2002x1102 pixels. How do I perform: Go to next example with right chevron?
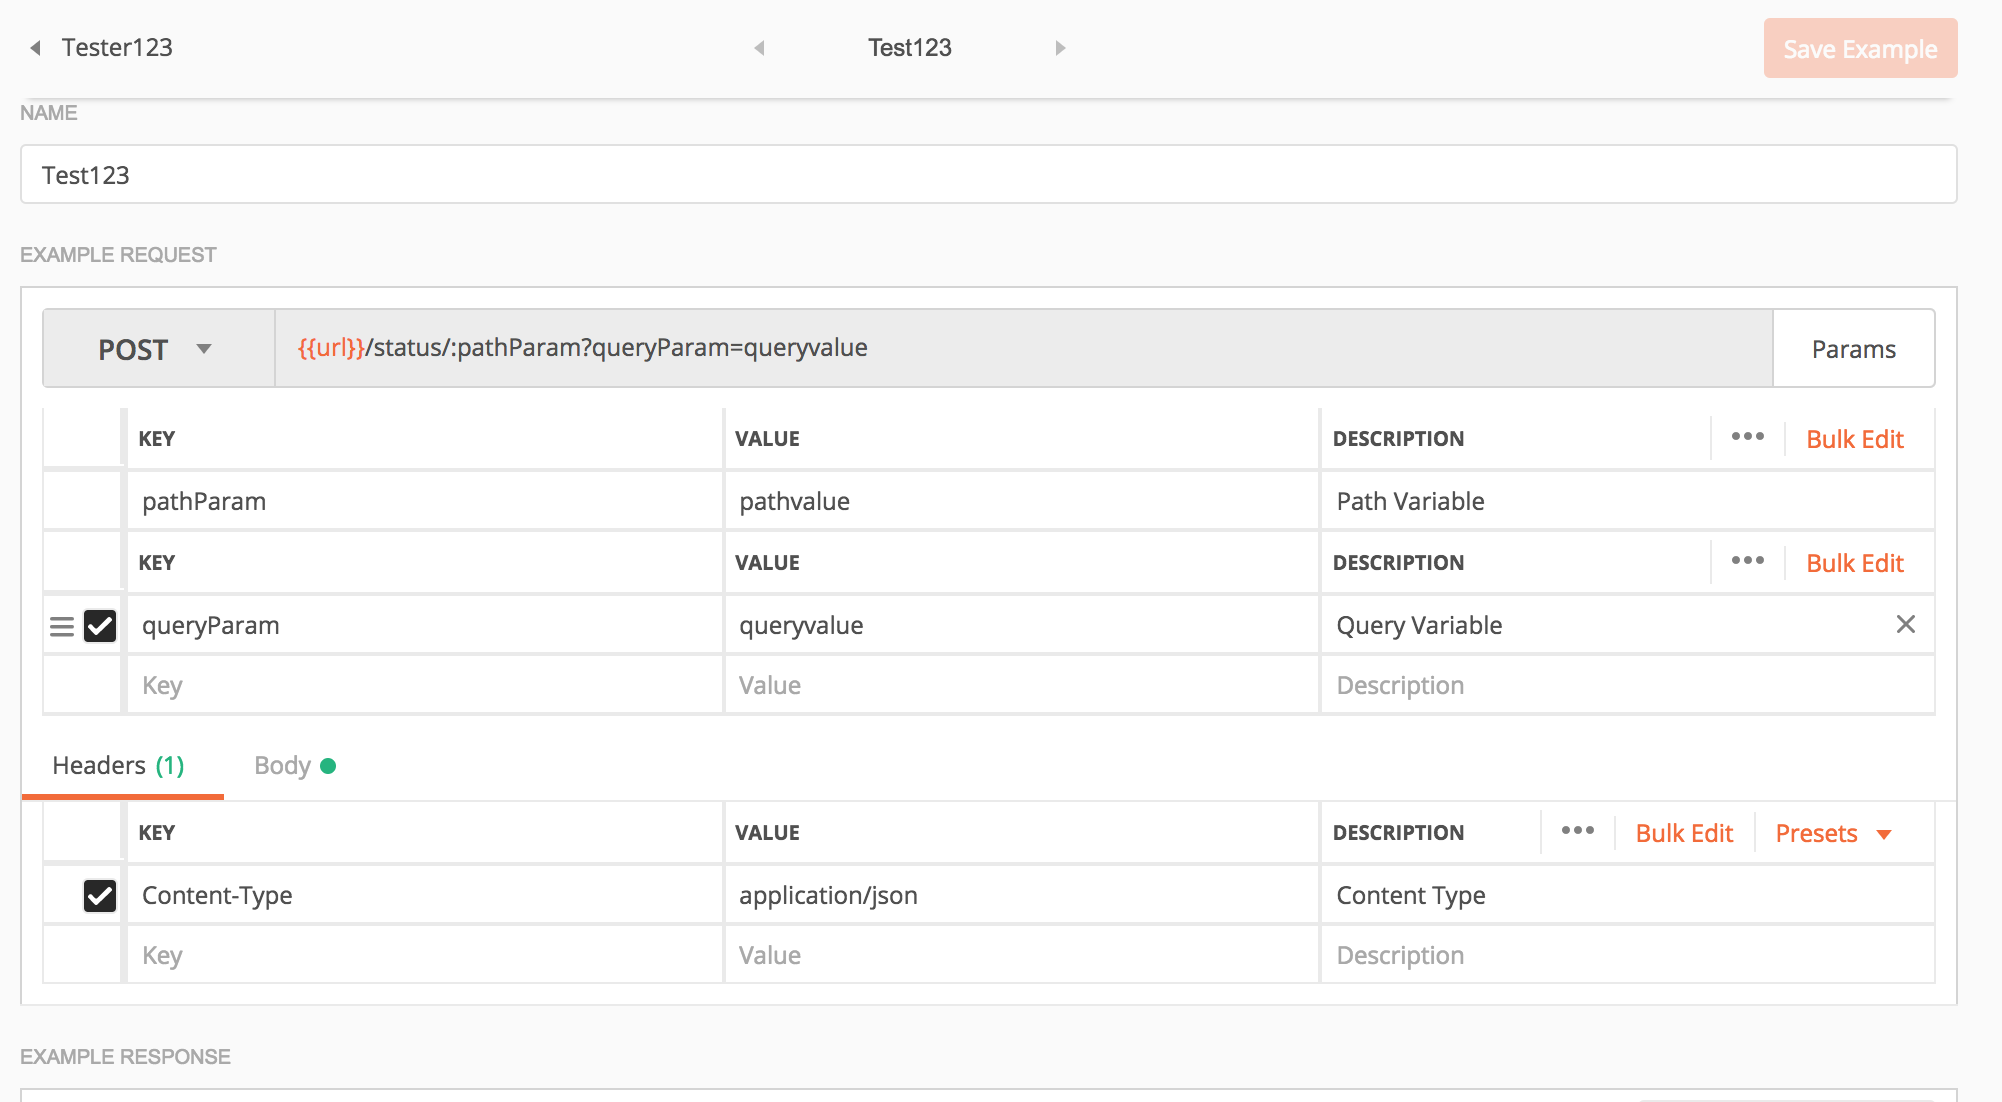pos(1060,47)
